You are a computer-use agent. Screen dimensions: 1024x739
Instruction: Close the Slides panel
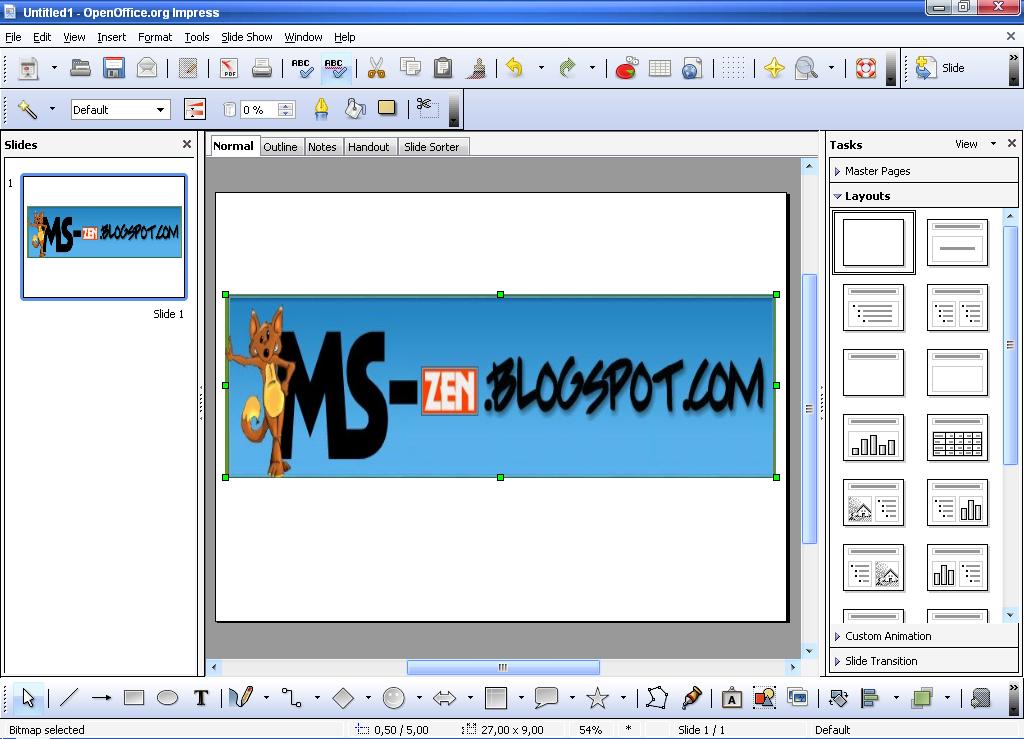[187, 144]
